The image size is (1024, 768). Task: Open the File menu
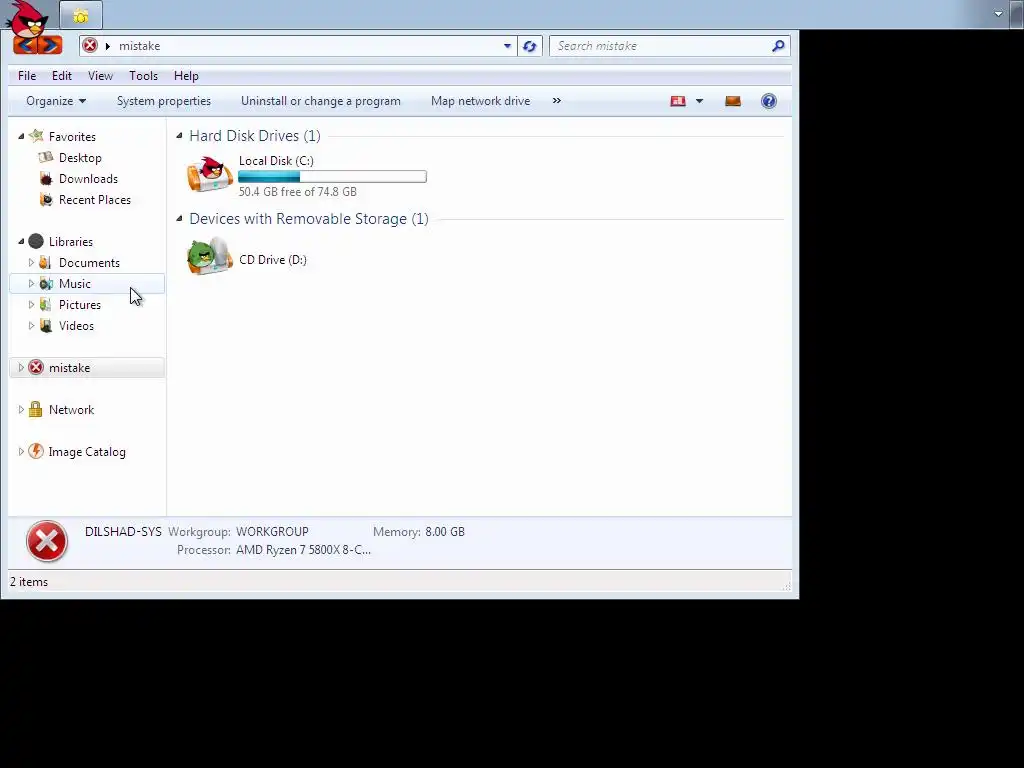tap(27, 76)
